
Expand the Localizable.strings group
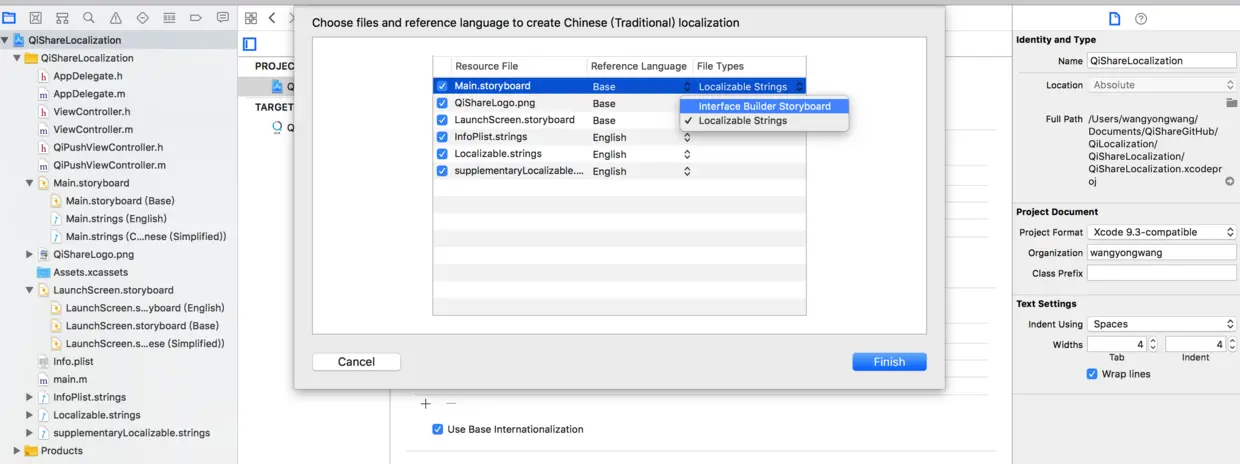click(29, 415)
